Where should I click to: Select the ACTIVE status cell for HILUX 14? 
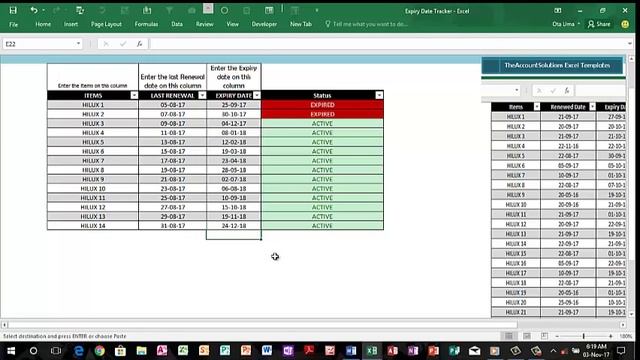tap(322, 226)
